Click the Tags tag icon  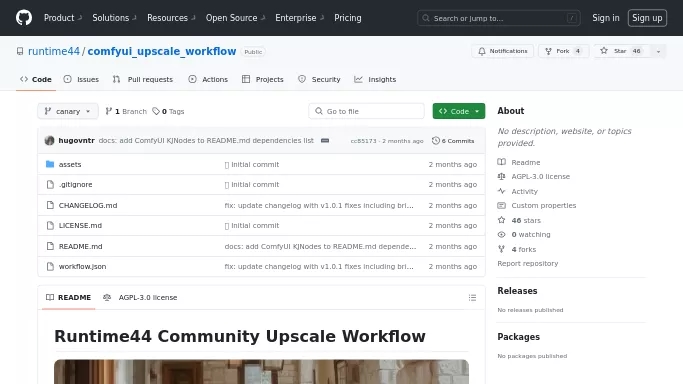coord(156,111)
